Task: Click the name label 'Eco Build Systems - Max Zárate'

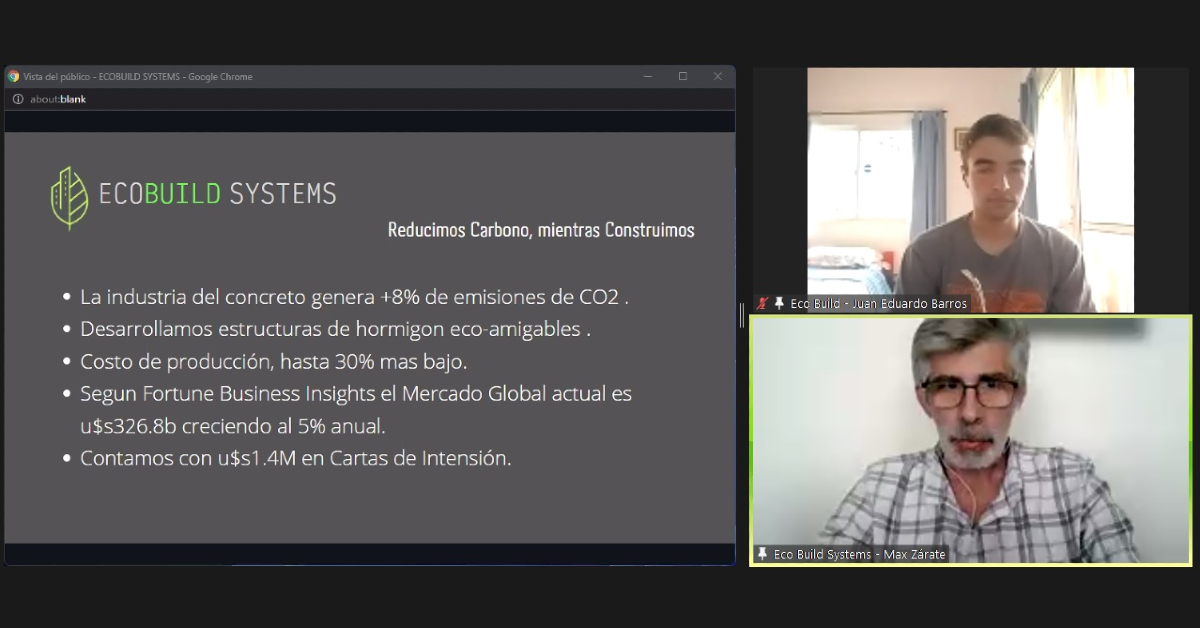Action: [860, 554]
